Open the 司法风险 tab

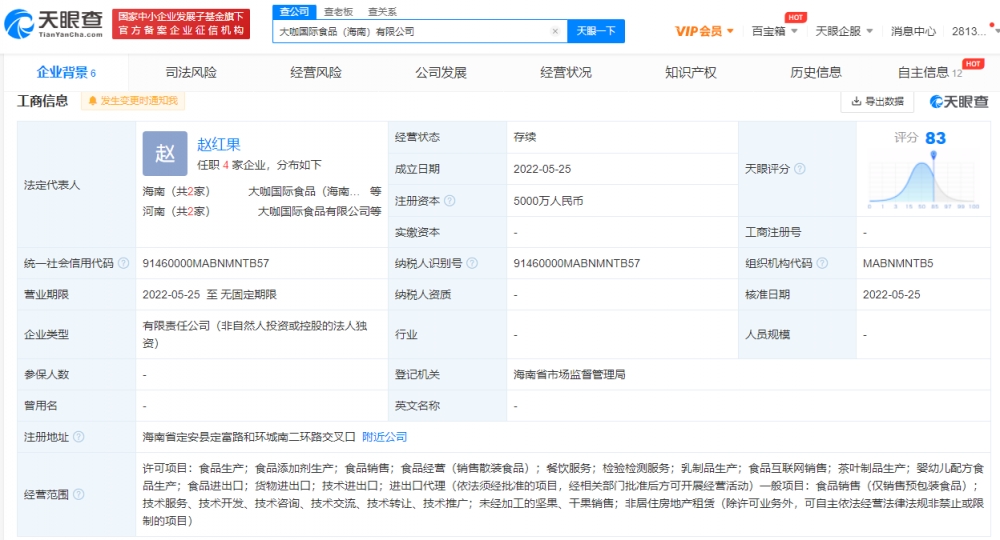point(191,73)
